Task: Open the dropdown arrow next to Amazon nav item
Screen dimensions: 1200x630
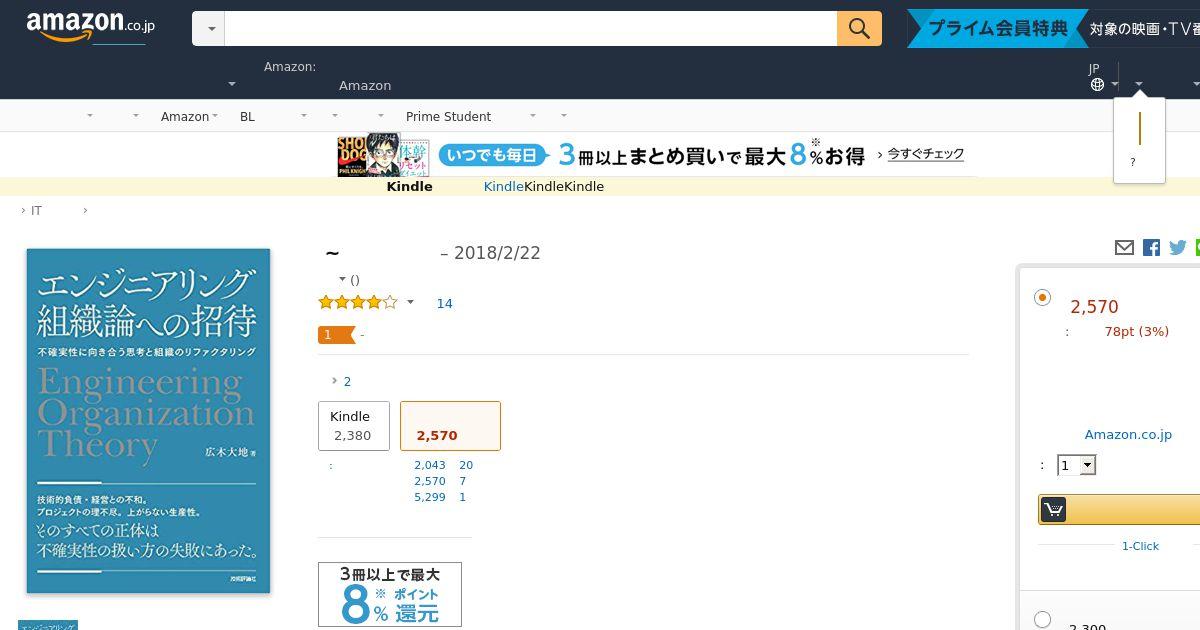Action: (216, 116)
